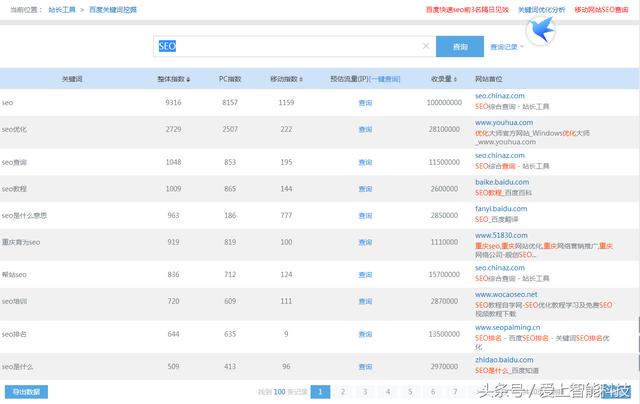Click 查询 traffic link in seo是什么意思 row
Image resolution: width=640 pixels, height=404 pixels.
point(365,215)
